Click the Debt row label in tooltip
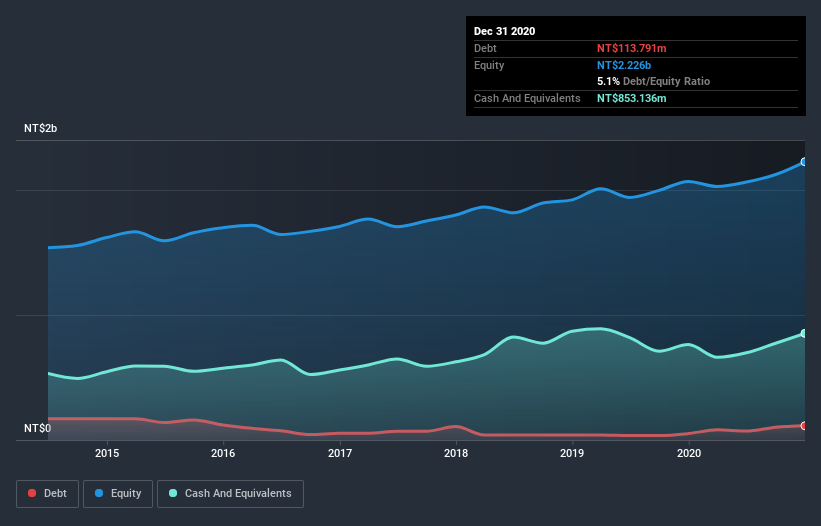Screen dimensions: 821x526 point(485,48)
